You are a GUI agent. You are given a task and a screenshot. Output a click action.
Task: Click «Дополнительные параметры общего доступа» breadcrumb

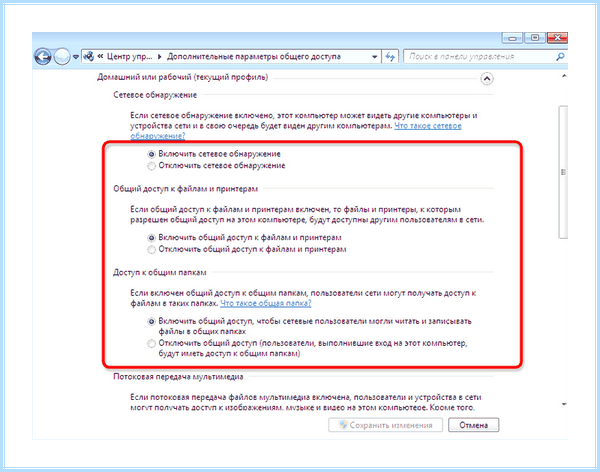point(254,57)
